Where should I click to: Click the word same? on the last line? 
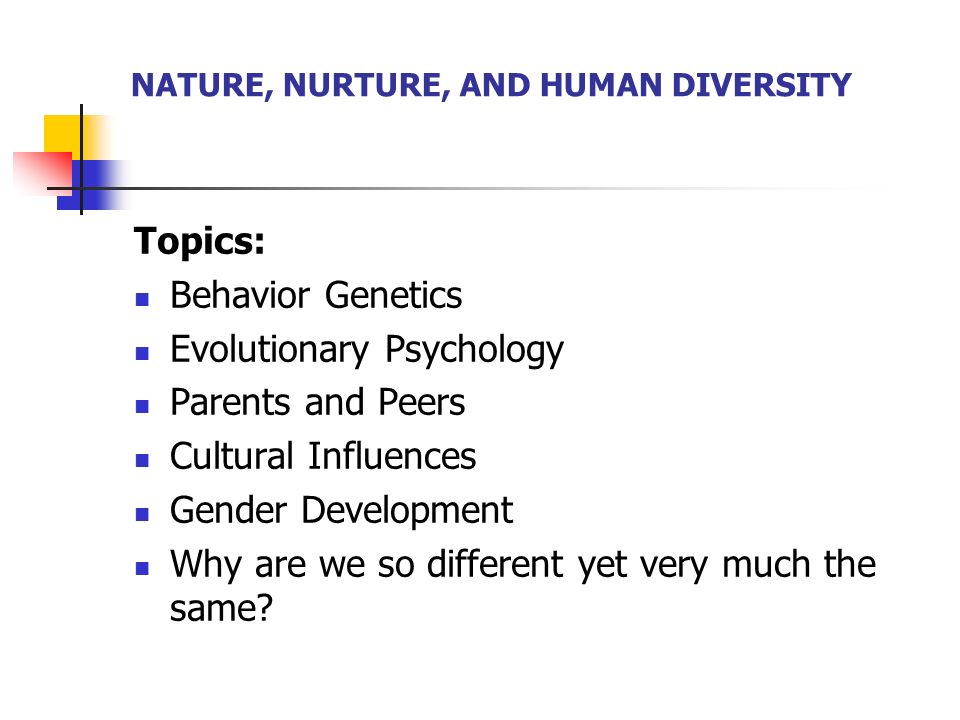pyautogui.click(x=221, y=609)
